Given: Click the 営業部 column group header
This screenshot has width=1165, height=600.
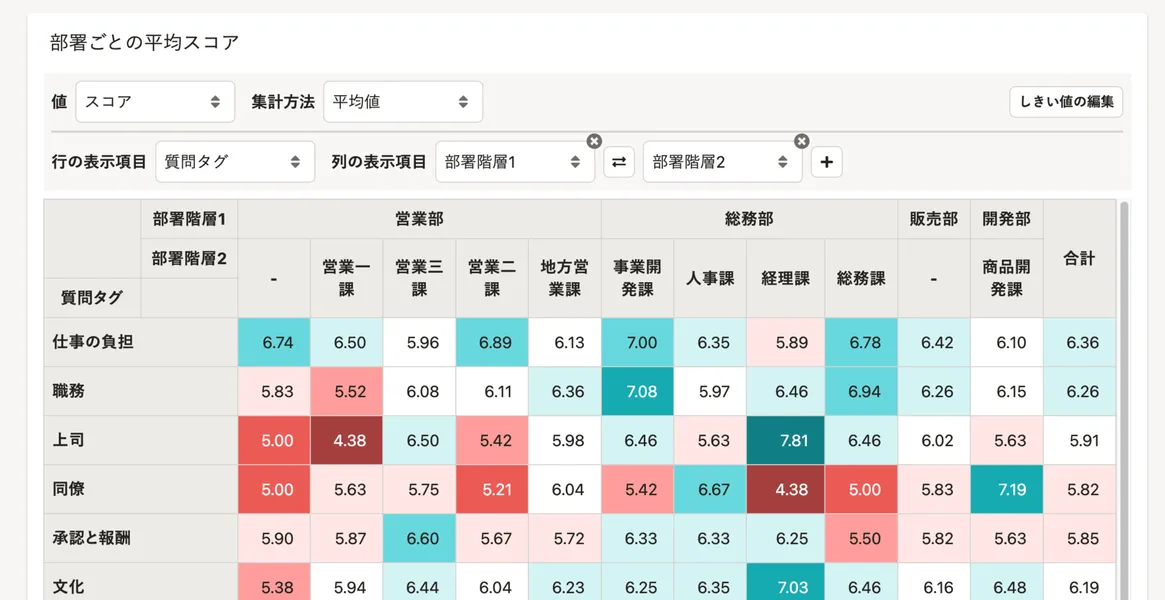Looking at the screenshot, I should [x=419, y=219].
